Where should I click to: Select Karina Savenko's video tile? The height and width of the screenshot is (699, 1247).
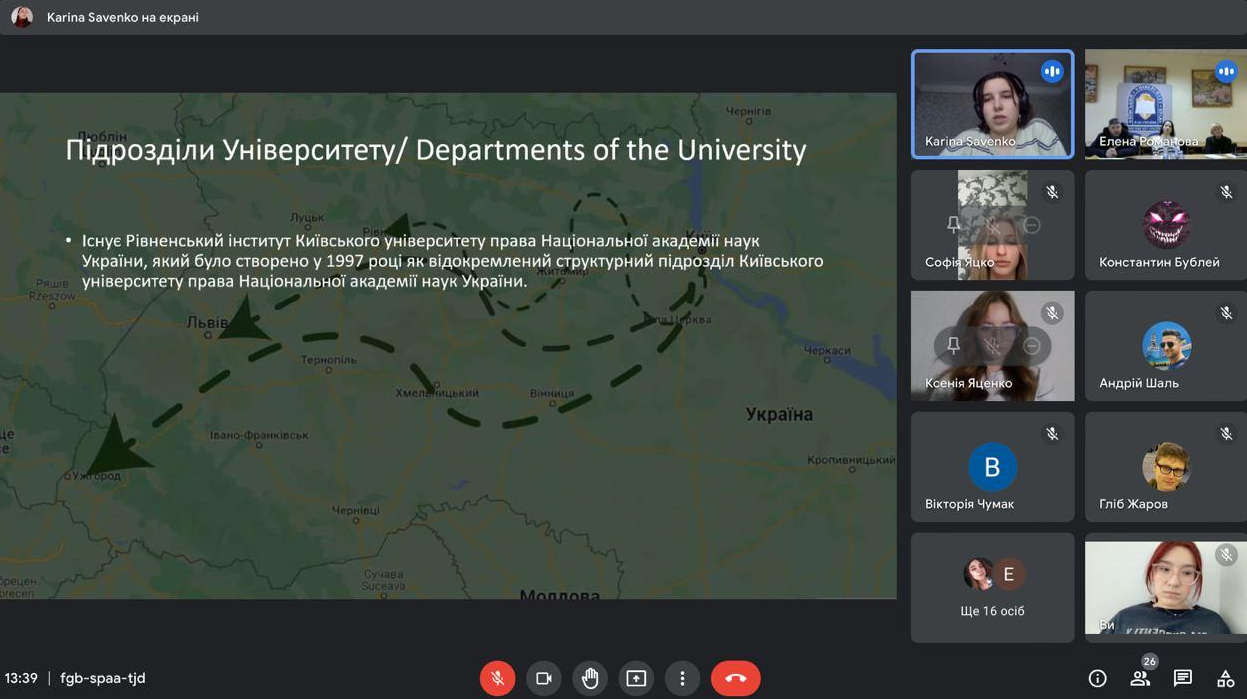[992, 104]
